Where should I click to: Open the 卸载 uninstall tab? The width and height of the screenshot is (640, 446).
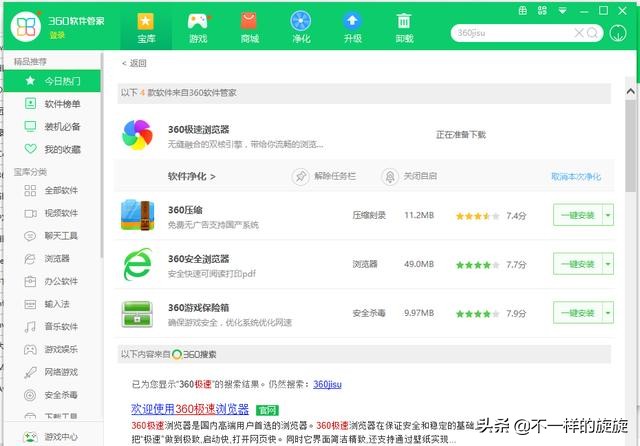click(x=404, y=28)
